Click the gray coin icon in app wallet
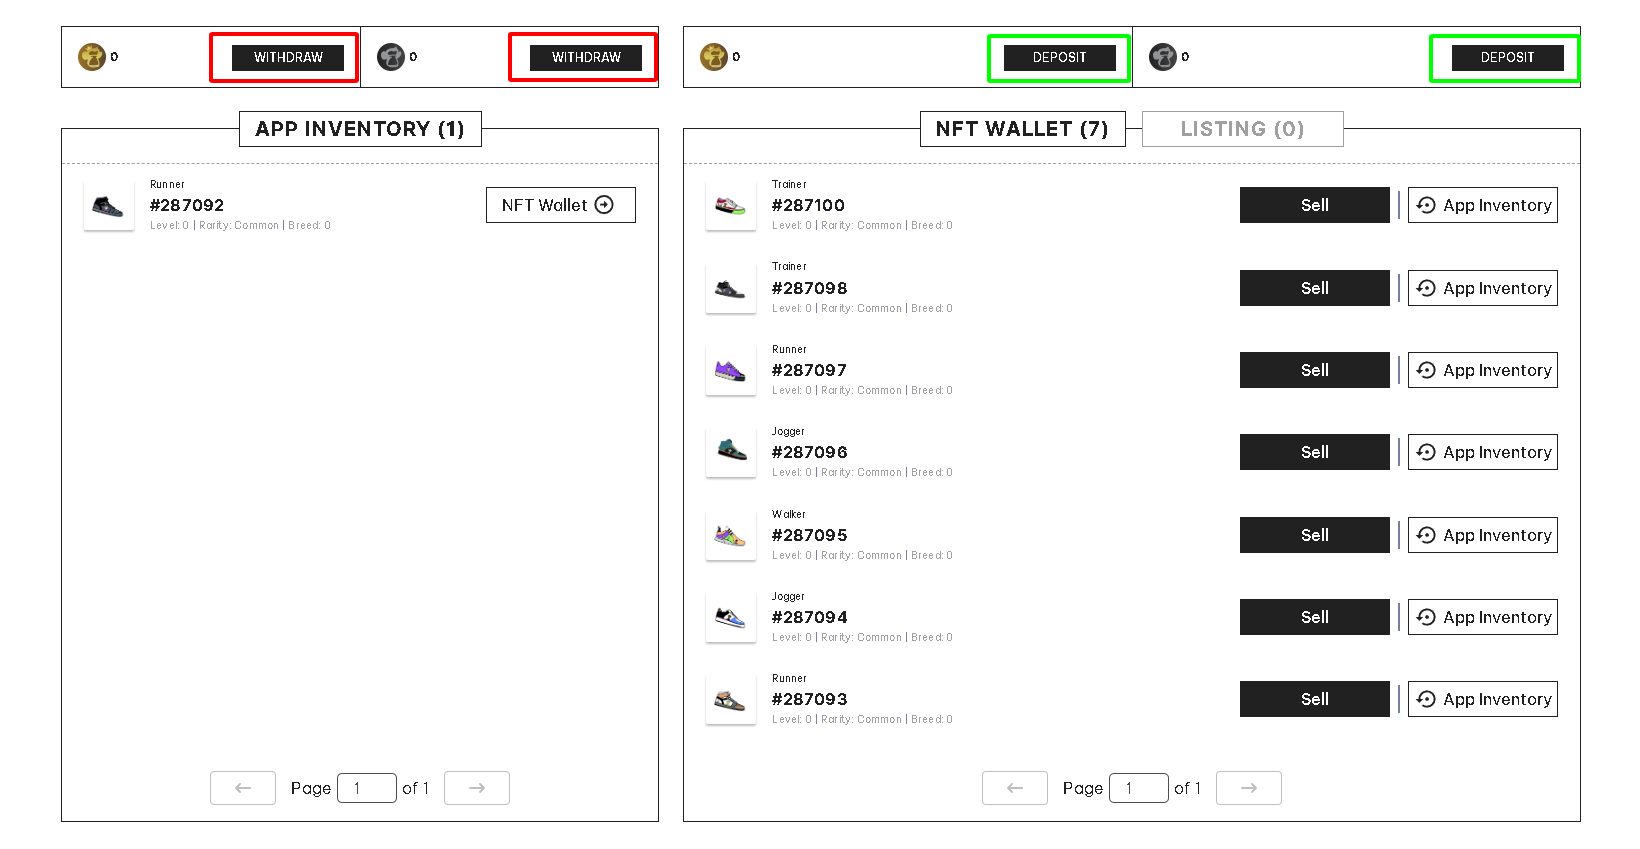1640x849 pixels. [391, 57]
